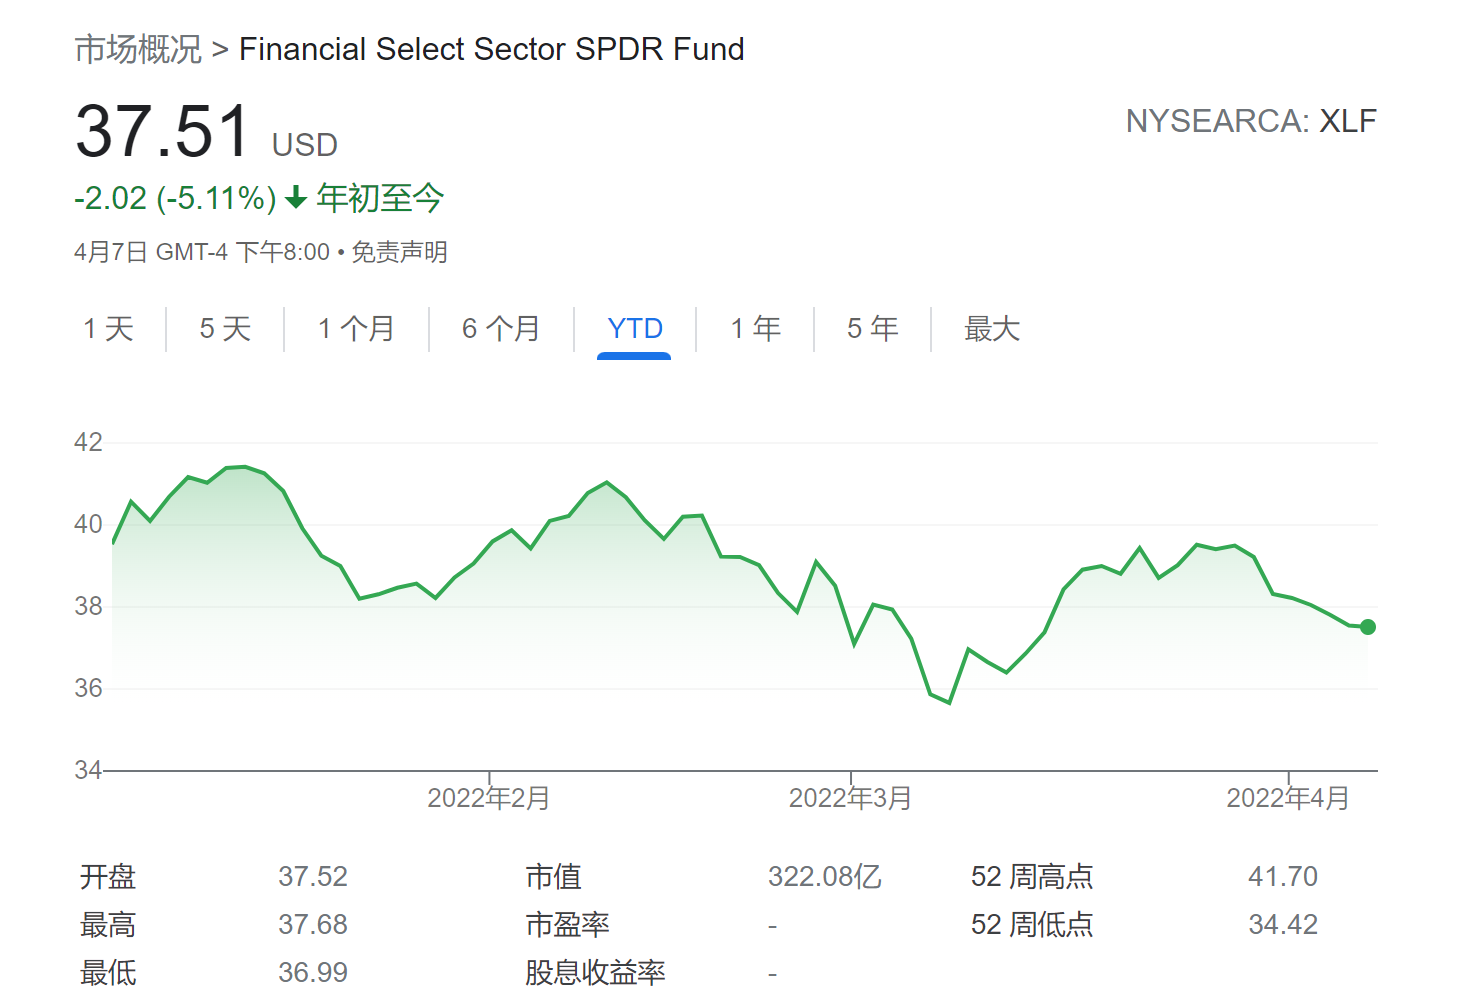Image resolution: width=1463 pixels, height=1002 pixels.
Task: Click the YTD tab
Action: click(x=635, y=329)
